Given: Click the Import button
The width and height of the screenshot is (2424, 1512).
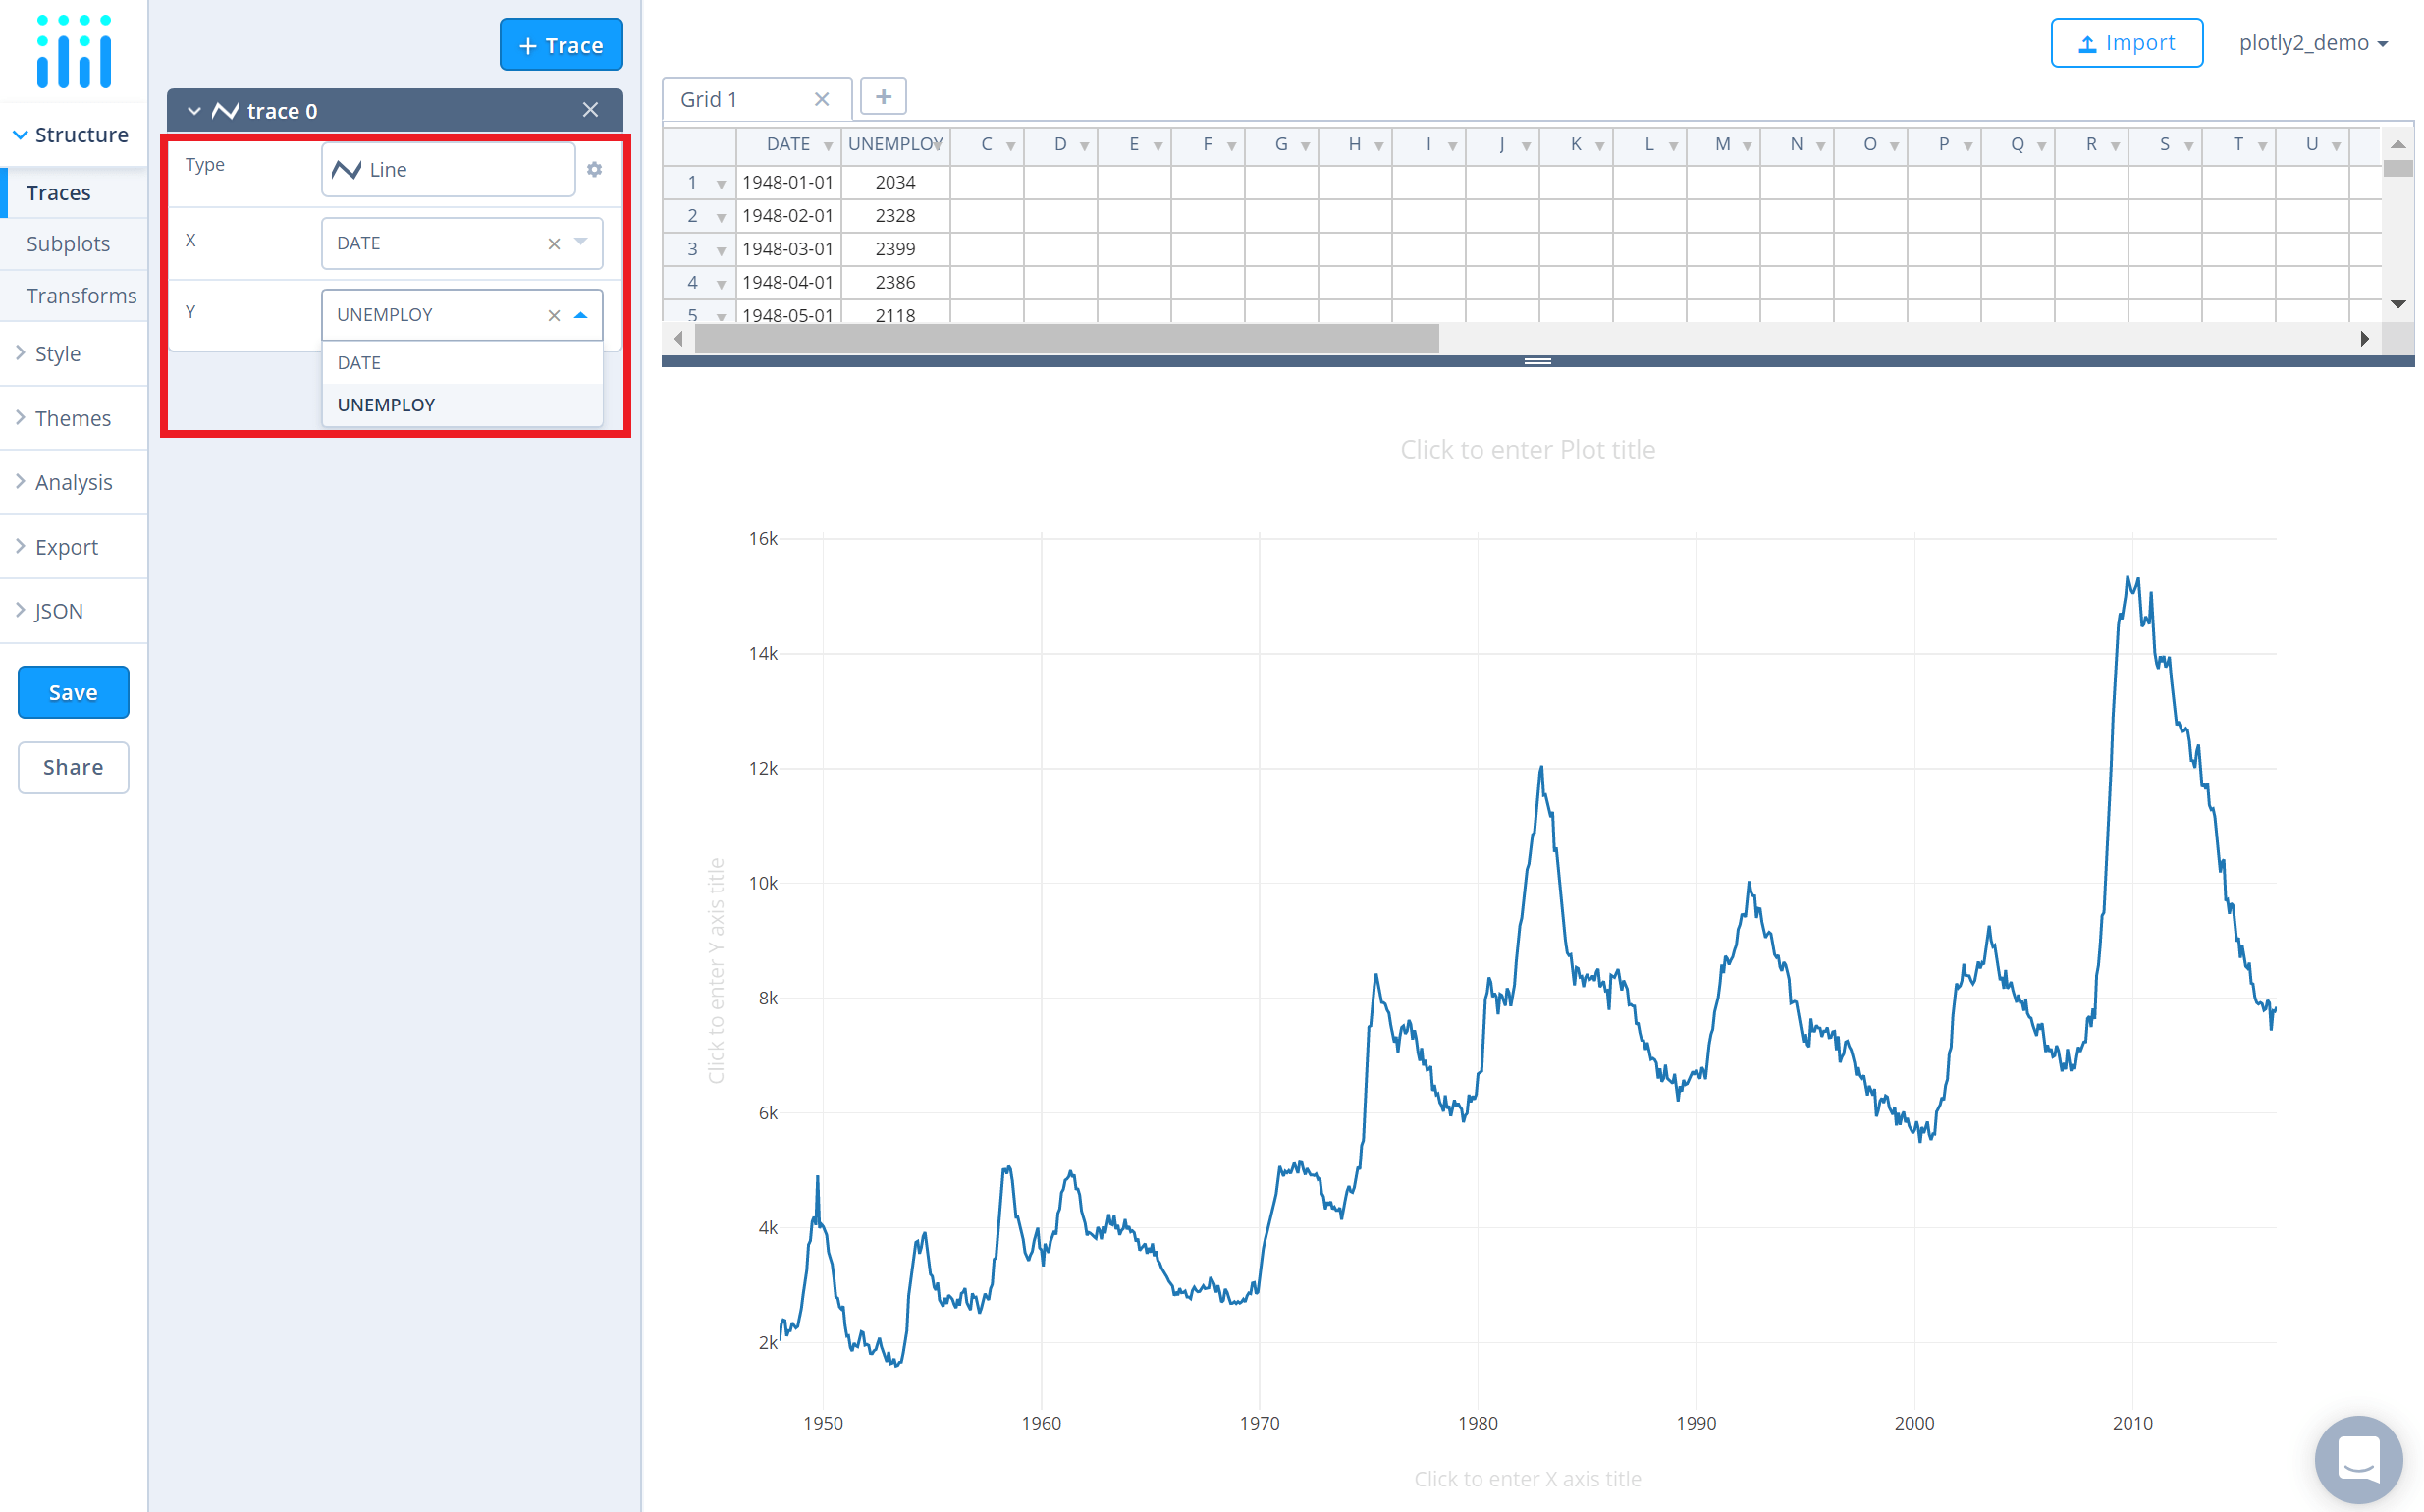Looking at the screenshot, I should 2126,43.
